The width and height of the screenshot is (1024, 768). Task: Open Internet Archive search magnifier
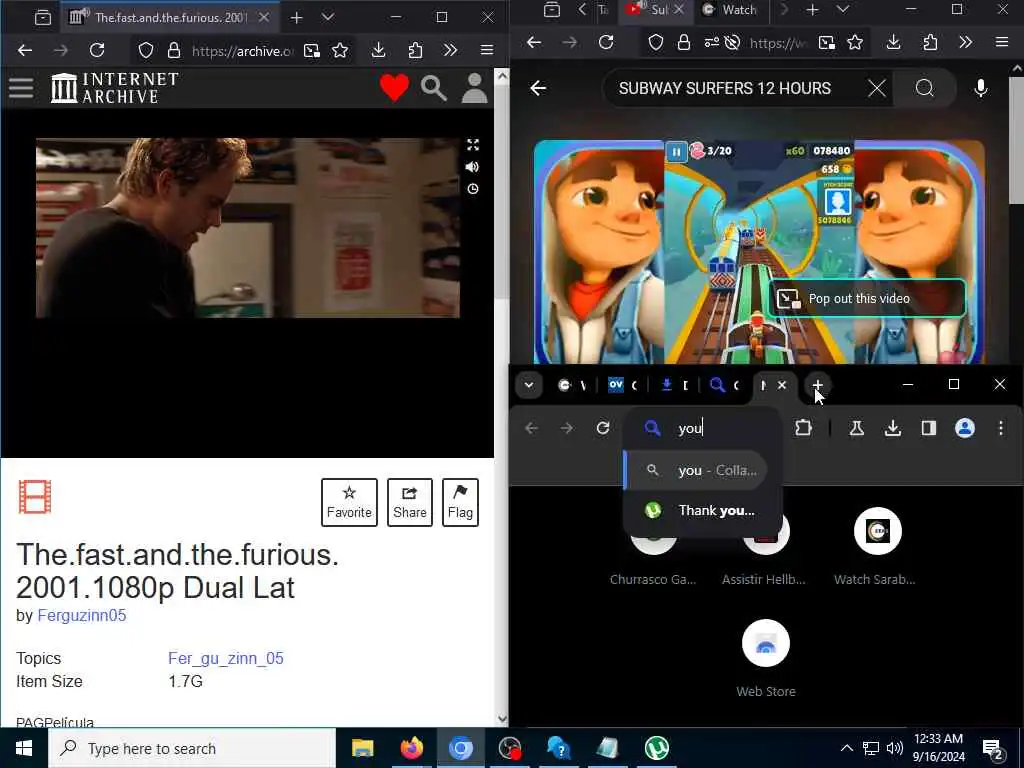tap(434, 88)
